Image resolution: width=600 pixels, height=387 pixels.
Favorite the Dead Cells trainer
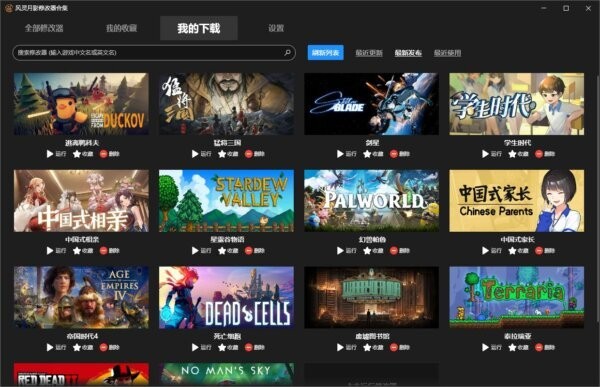point(228,348)
